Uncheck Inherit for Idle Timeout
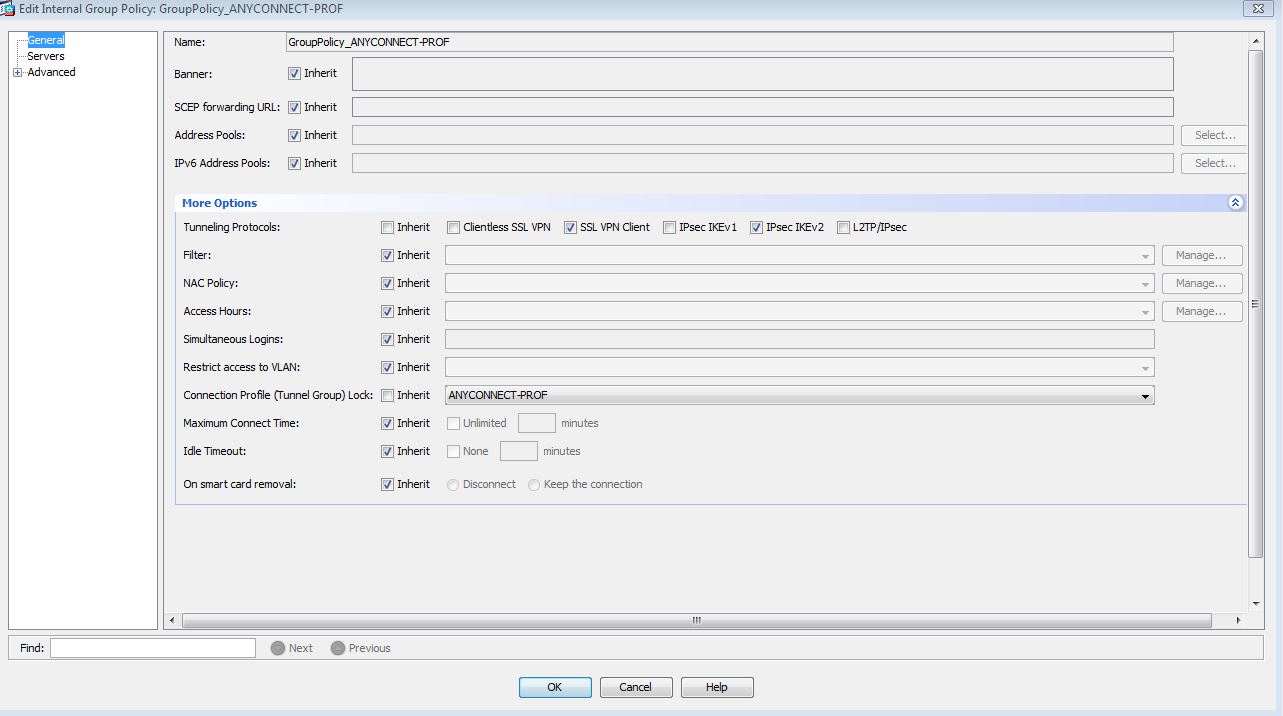Image resolution: width=1283 pixels, height=716 pixels. tap(387, 451)
